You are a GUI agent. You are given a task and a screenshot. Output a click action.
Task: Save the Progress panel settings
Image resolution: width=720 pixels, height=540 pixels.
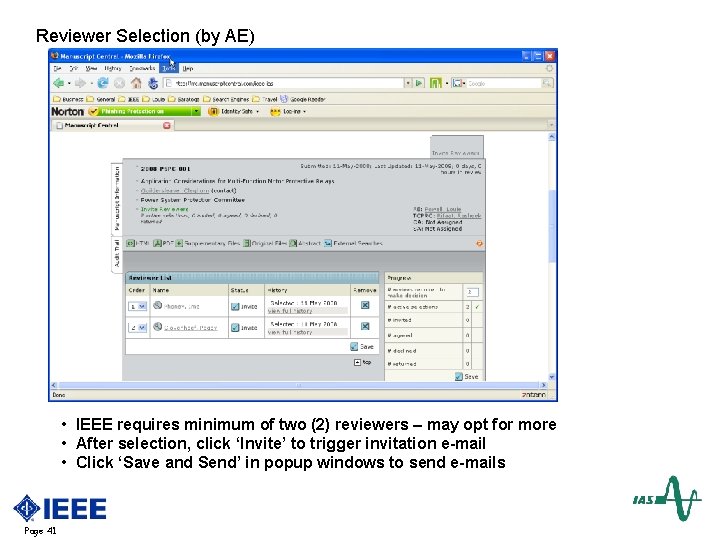[x=467, y=377]
